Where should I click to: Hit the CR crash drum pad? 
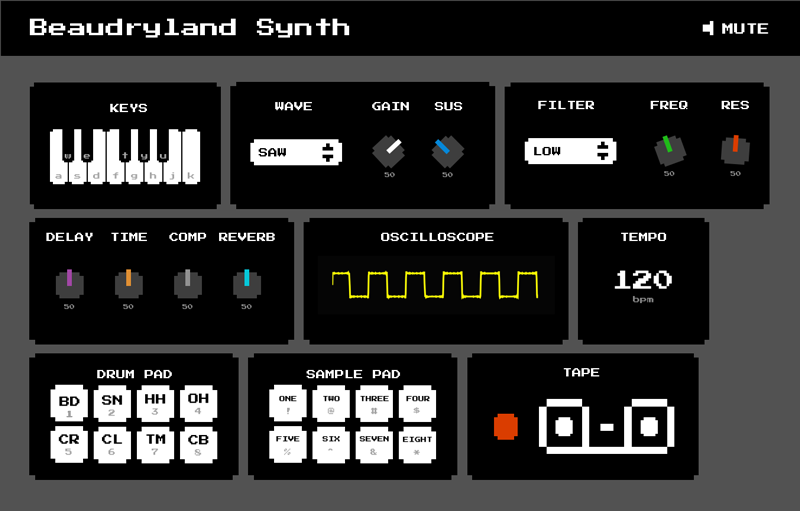[x=69, y=444]
